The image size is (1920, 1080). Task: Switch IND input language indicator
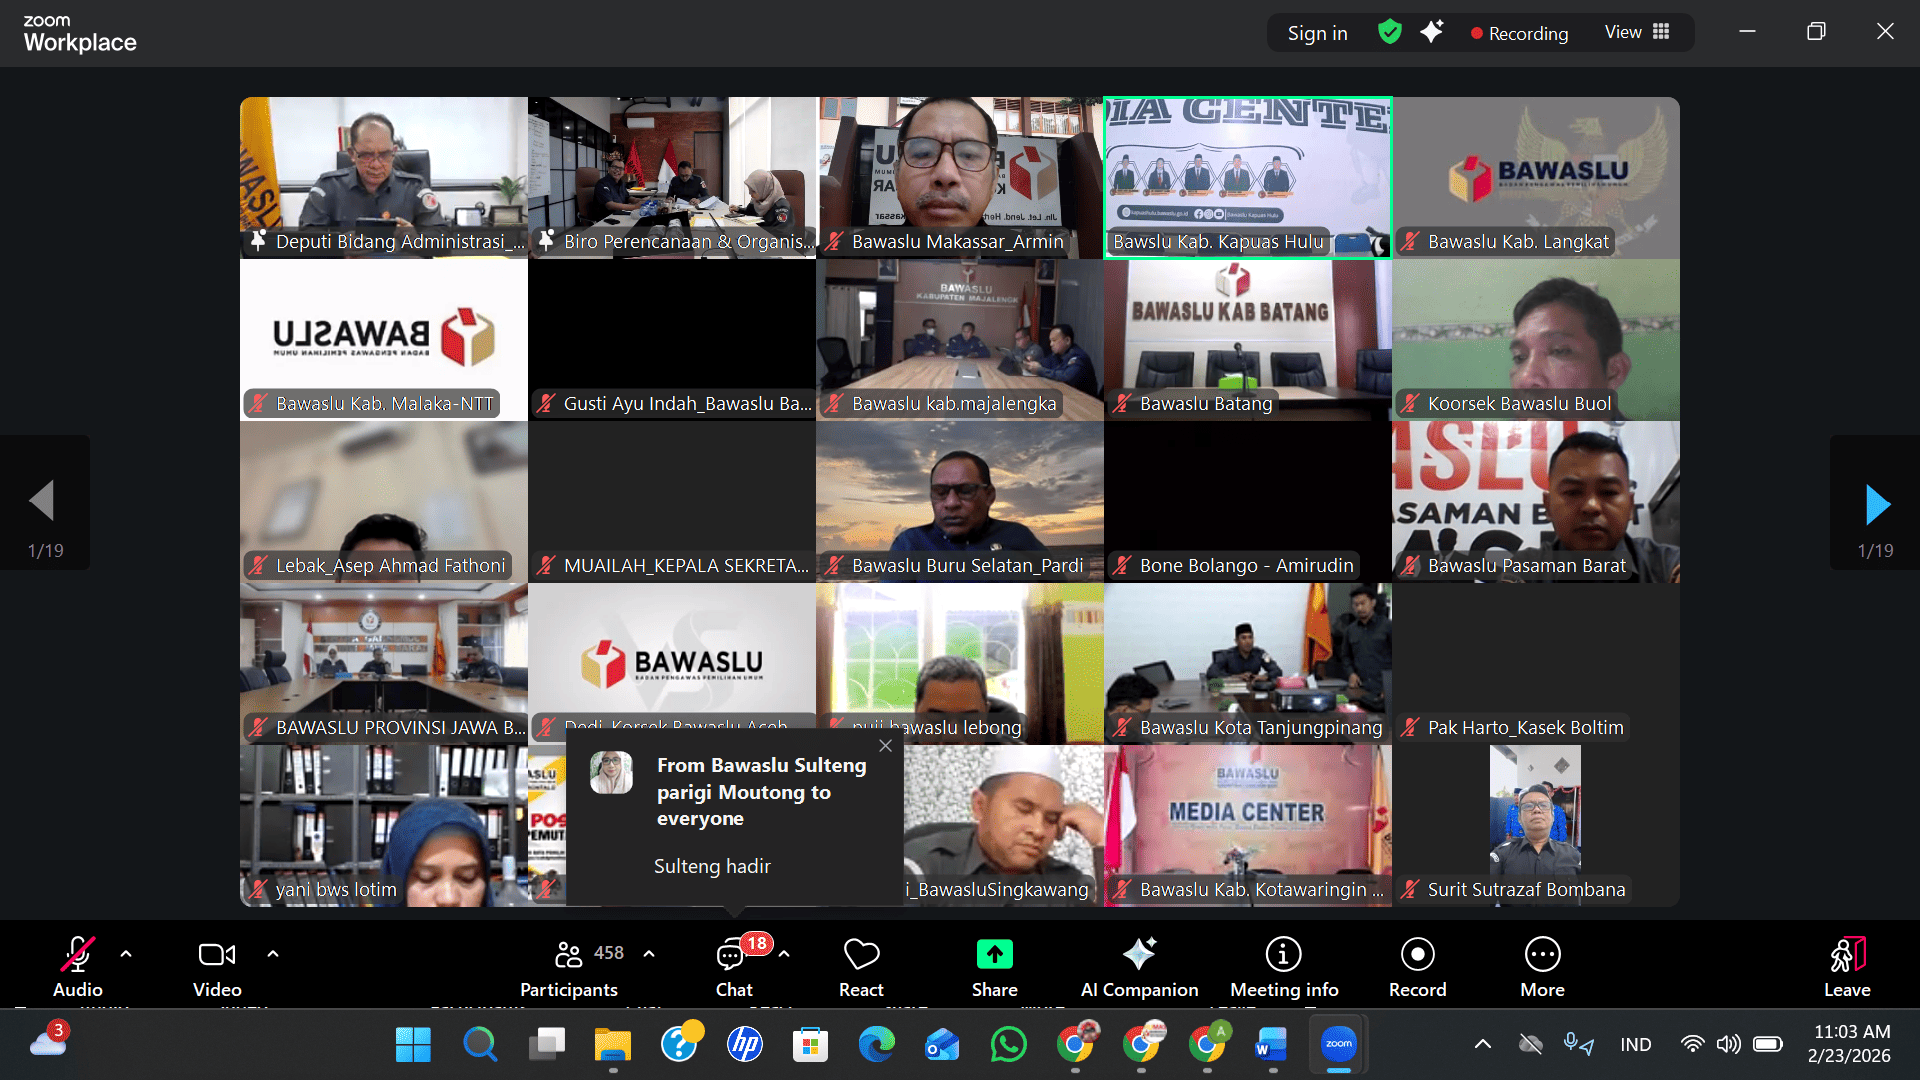click(x=1635, y=1045)
